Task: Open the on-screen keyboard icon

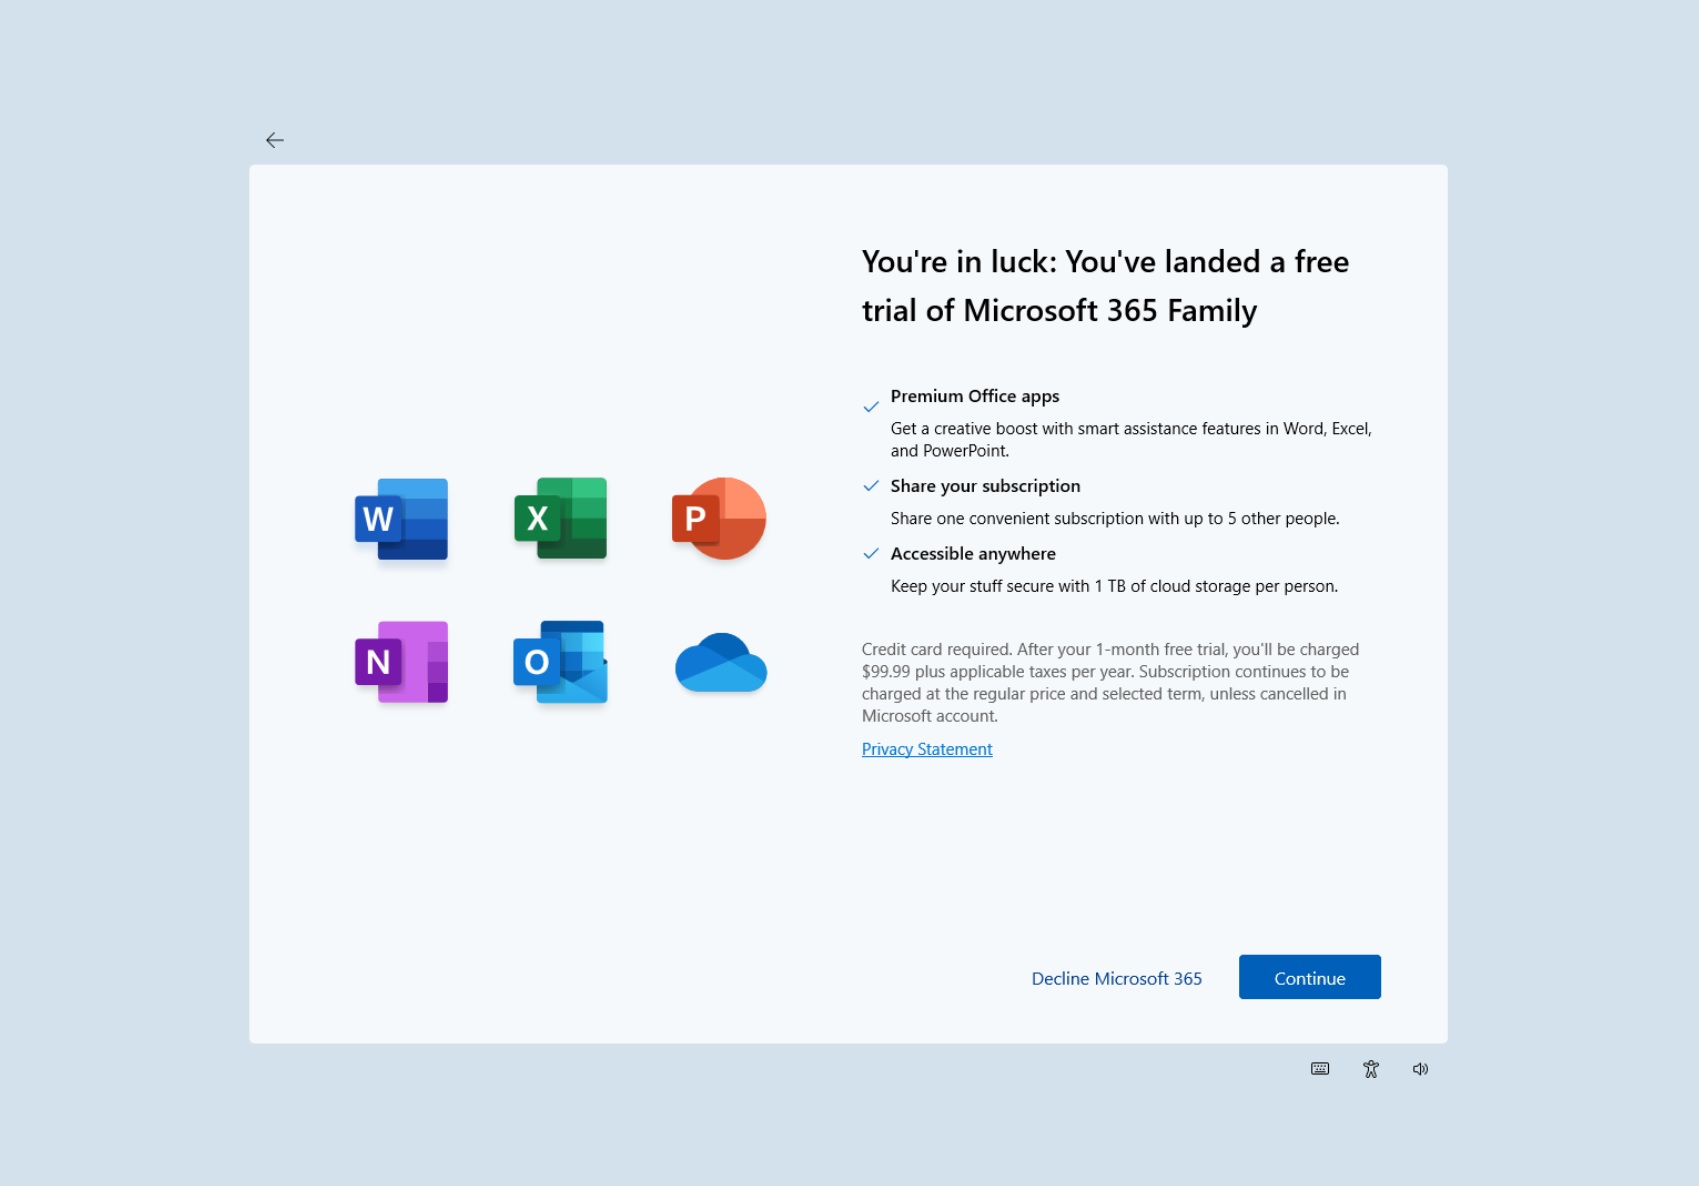Action: [x=1320, y=1068]
